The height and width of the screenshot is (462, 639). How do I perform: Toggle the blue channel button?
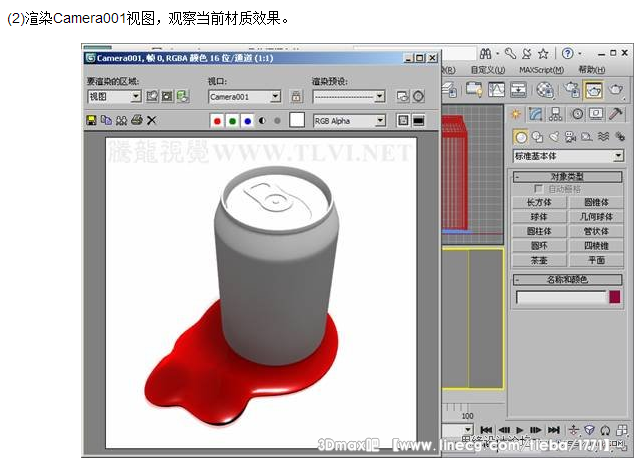tap(247, 121)
